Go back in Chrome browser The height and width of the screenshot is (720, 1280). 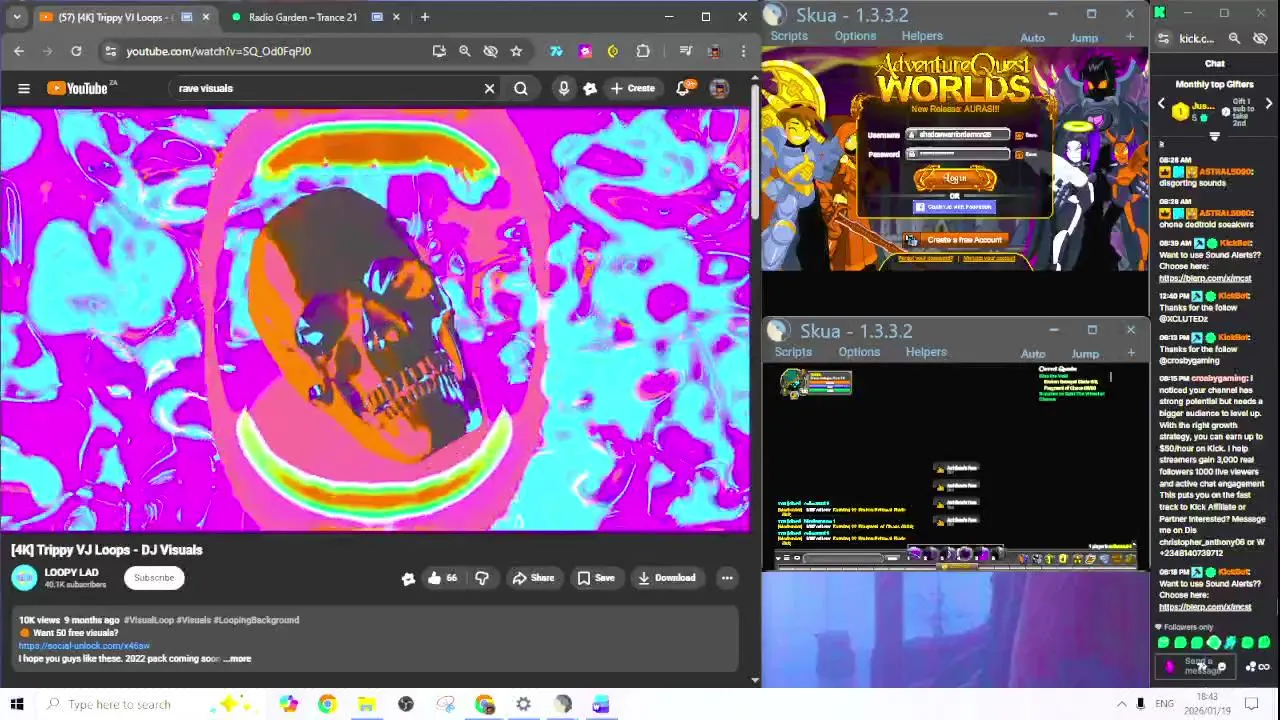[x=19, y=51]
